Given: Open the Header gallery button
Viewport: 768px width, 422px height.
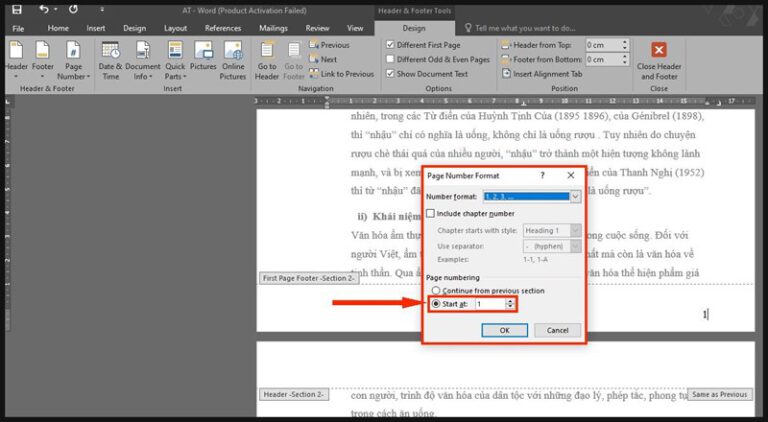Looking at the screenshot, I should click(16, 61).
